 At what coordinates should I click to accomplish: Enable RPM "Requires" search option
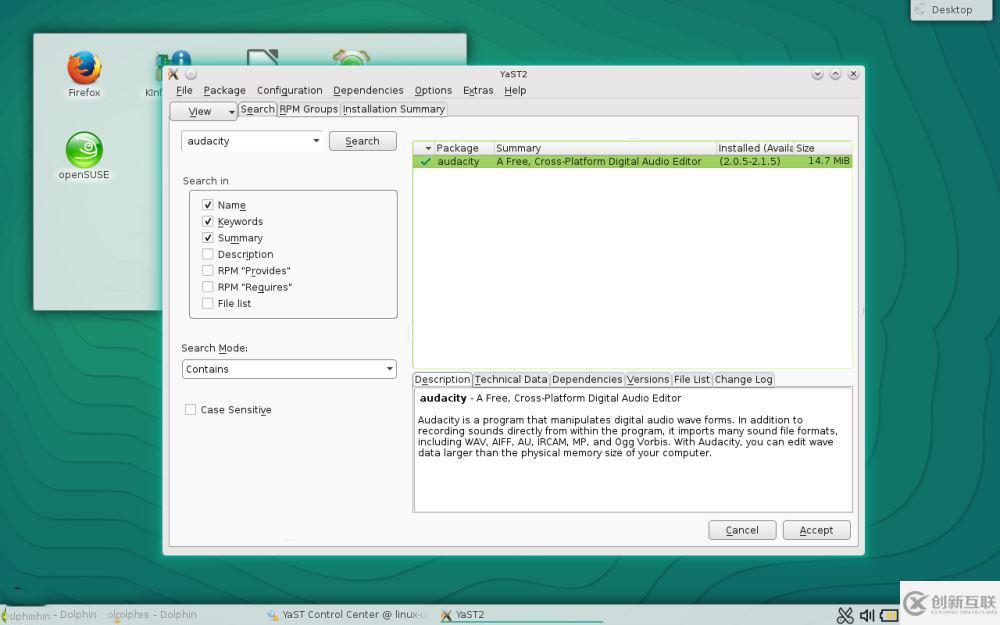click(207, 287)
